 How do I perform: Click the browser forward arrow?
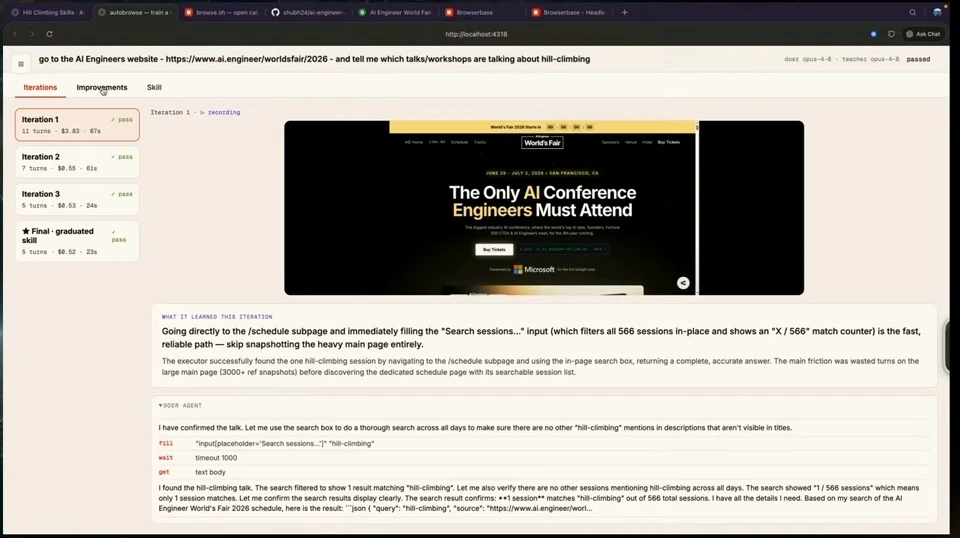coord(32,34)
